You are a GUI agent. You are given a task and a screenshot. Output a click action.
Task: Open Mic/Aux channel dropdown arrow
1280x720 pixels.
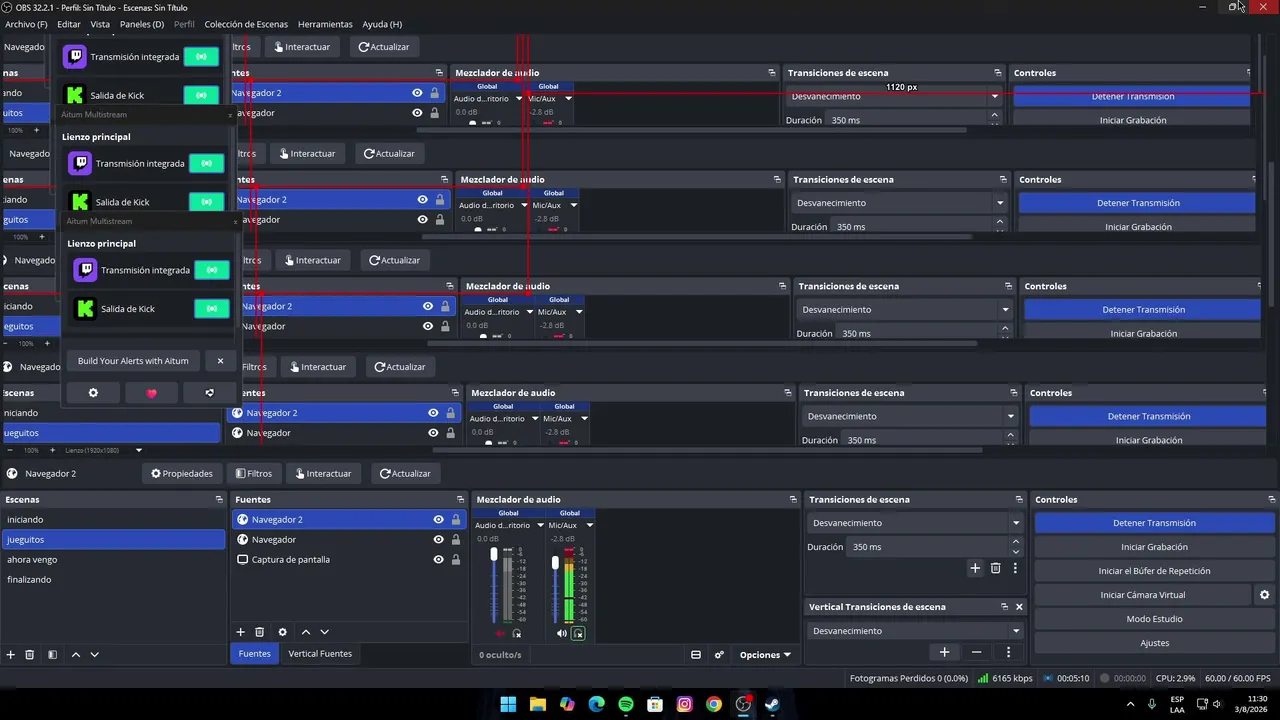click(589, 525)
